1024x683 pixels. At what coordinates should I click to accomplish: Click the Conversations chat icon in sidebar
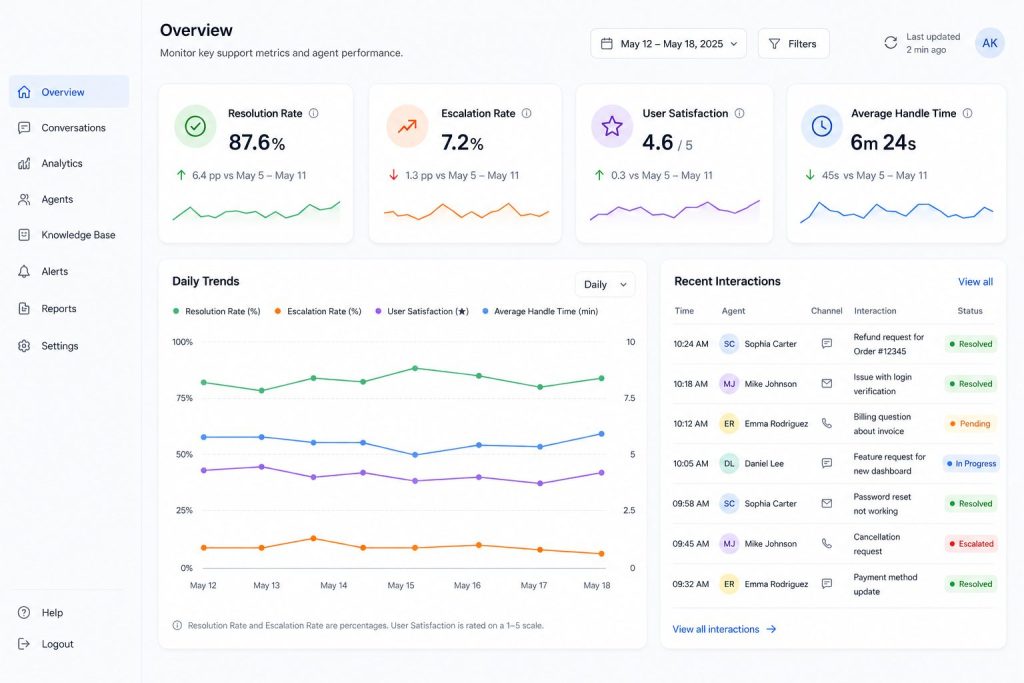pyautogui.click(x=24, y=128)
